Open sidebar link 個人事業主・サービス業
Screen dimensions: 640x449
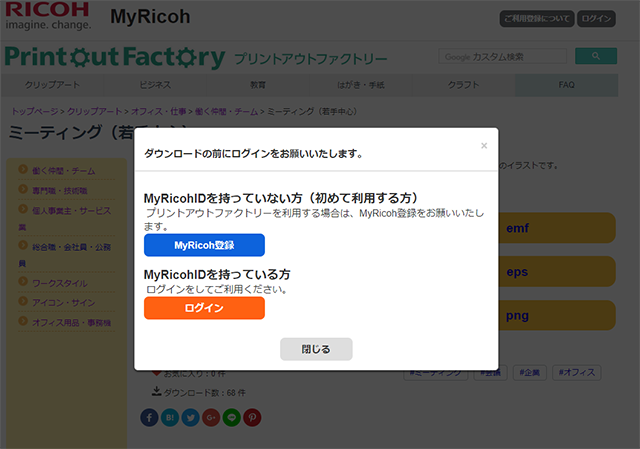click(x=64, y=218)
